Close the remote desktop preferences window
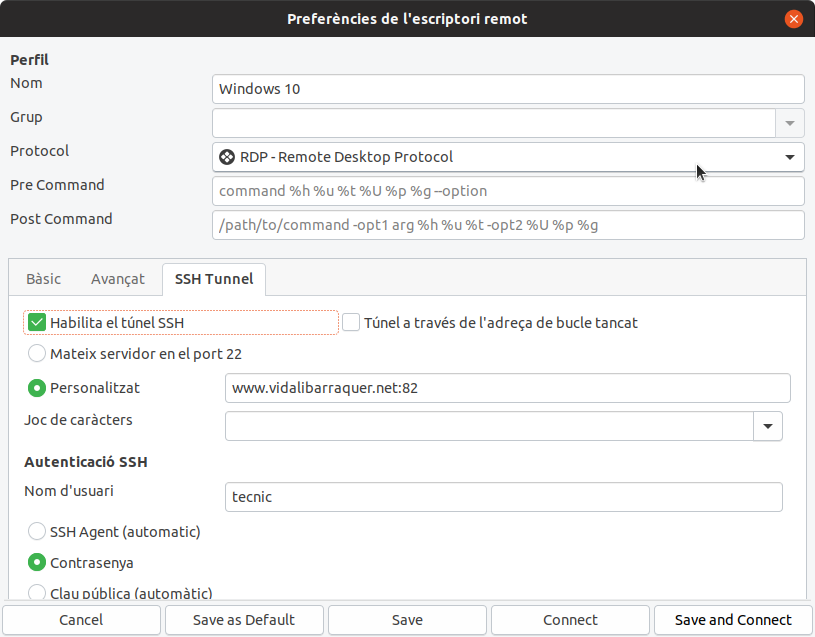 (793, 19)
